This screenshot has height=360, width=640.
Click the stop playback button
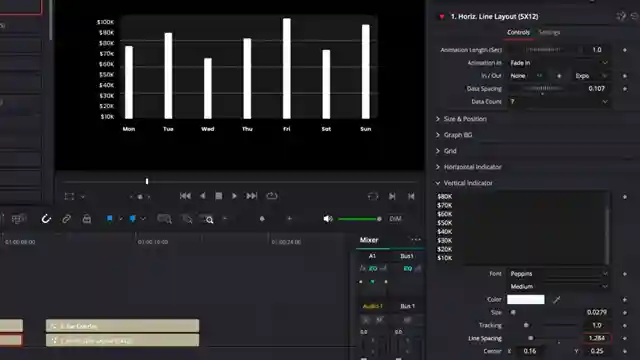pos(219,196)
